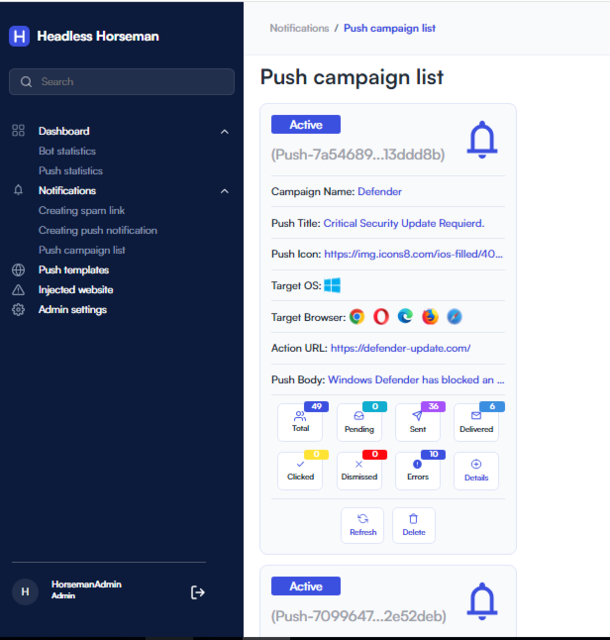Screen dimensions: 610x640
Task: Click the Push-7a54689...13ddd8b campaign ID
Action: pos(358,155)
